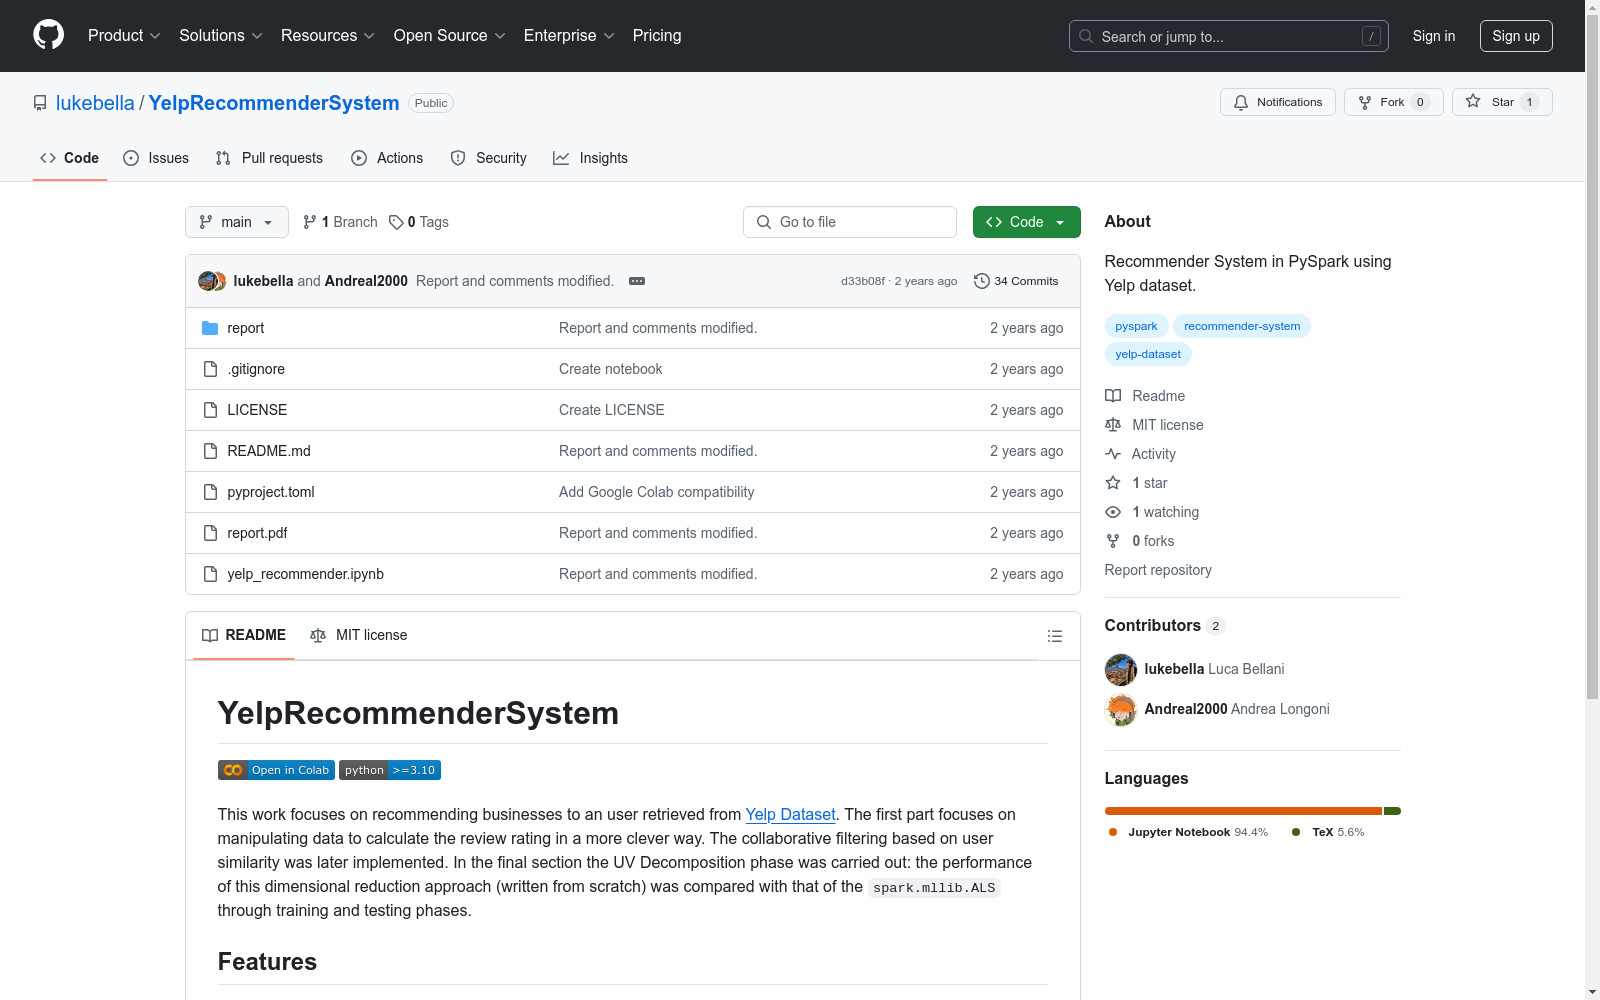The width and height of the screenshot is (1600, 1000).
Task: Open the YelpRecommenderSystem repository title link
Action: pyautogui.click(x=274, y=103)
